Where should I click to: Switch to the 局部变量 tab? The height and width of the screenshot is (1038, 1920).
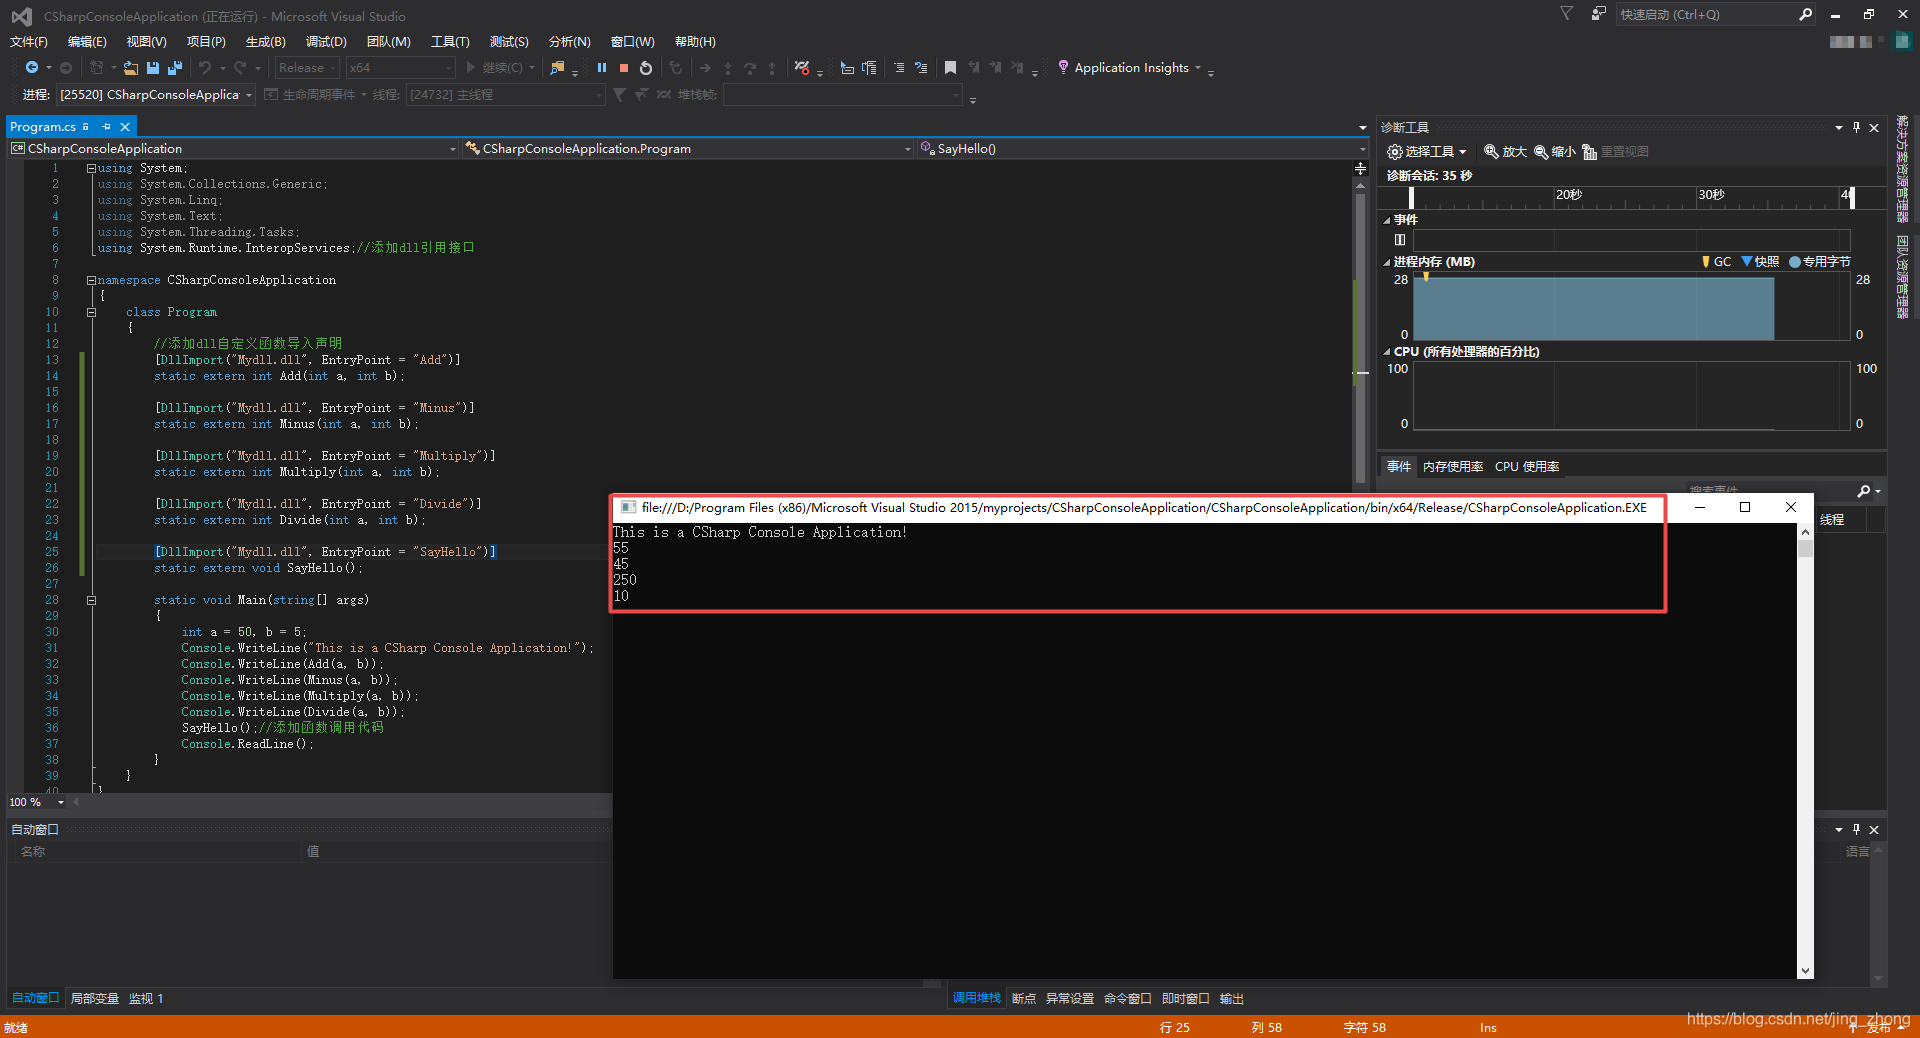tap(95, 999)
